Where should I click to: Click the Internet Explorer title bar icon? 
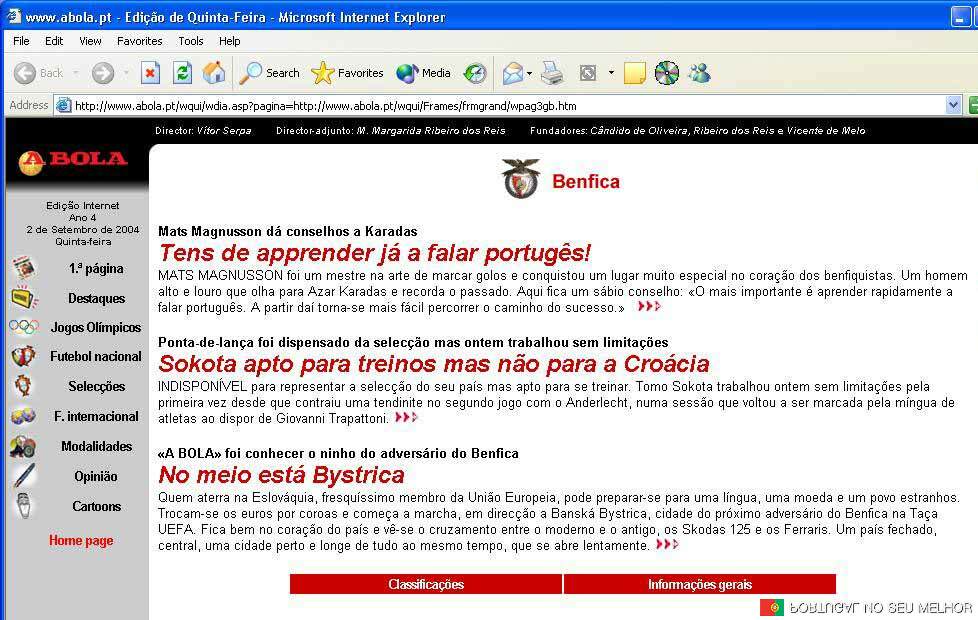(x=14, y=16)
